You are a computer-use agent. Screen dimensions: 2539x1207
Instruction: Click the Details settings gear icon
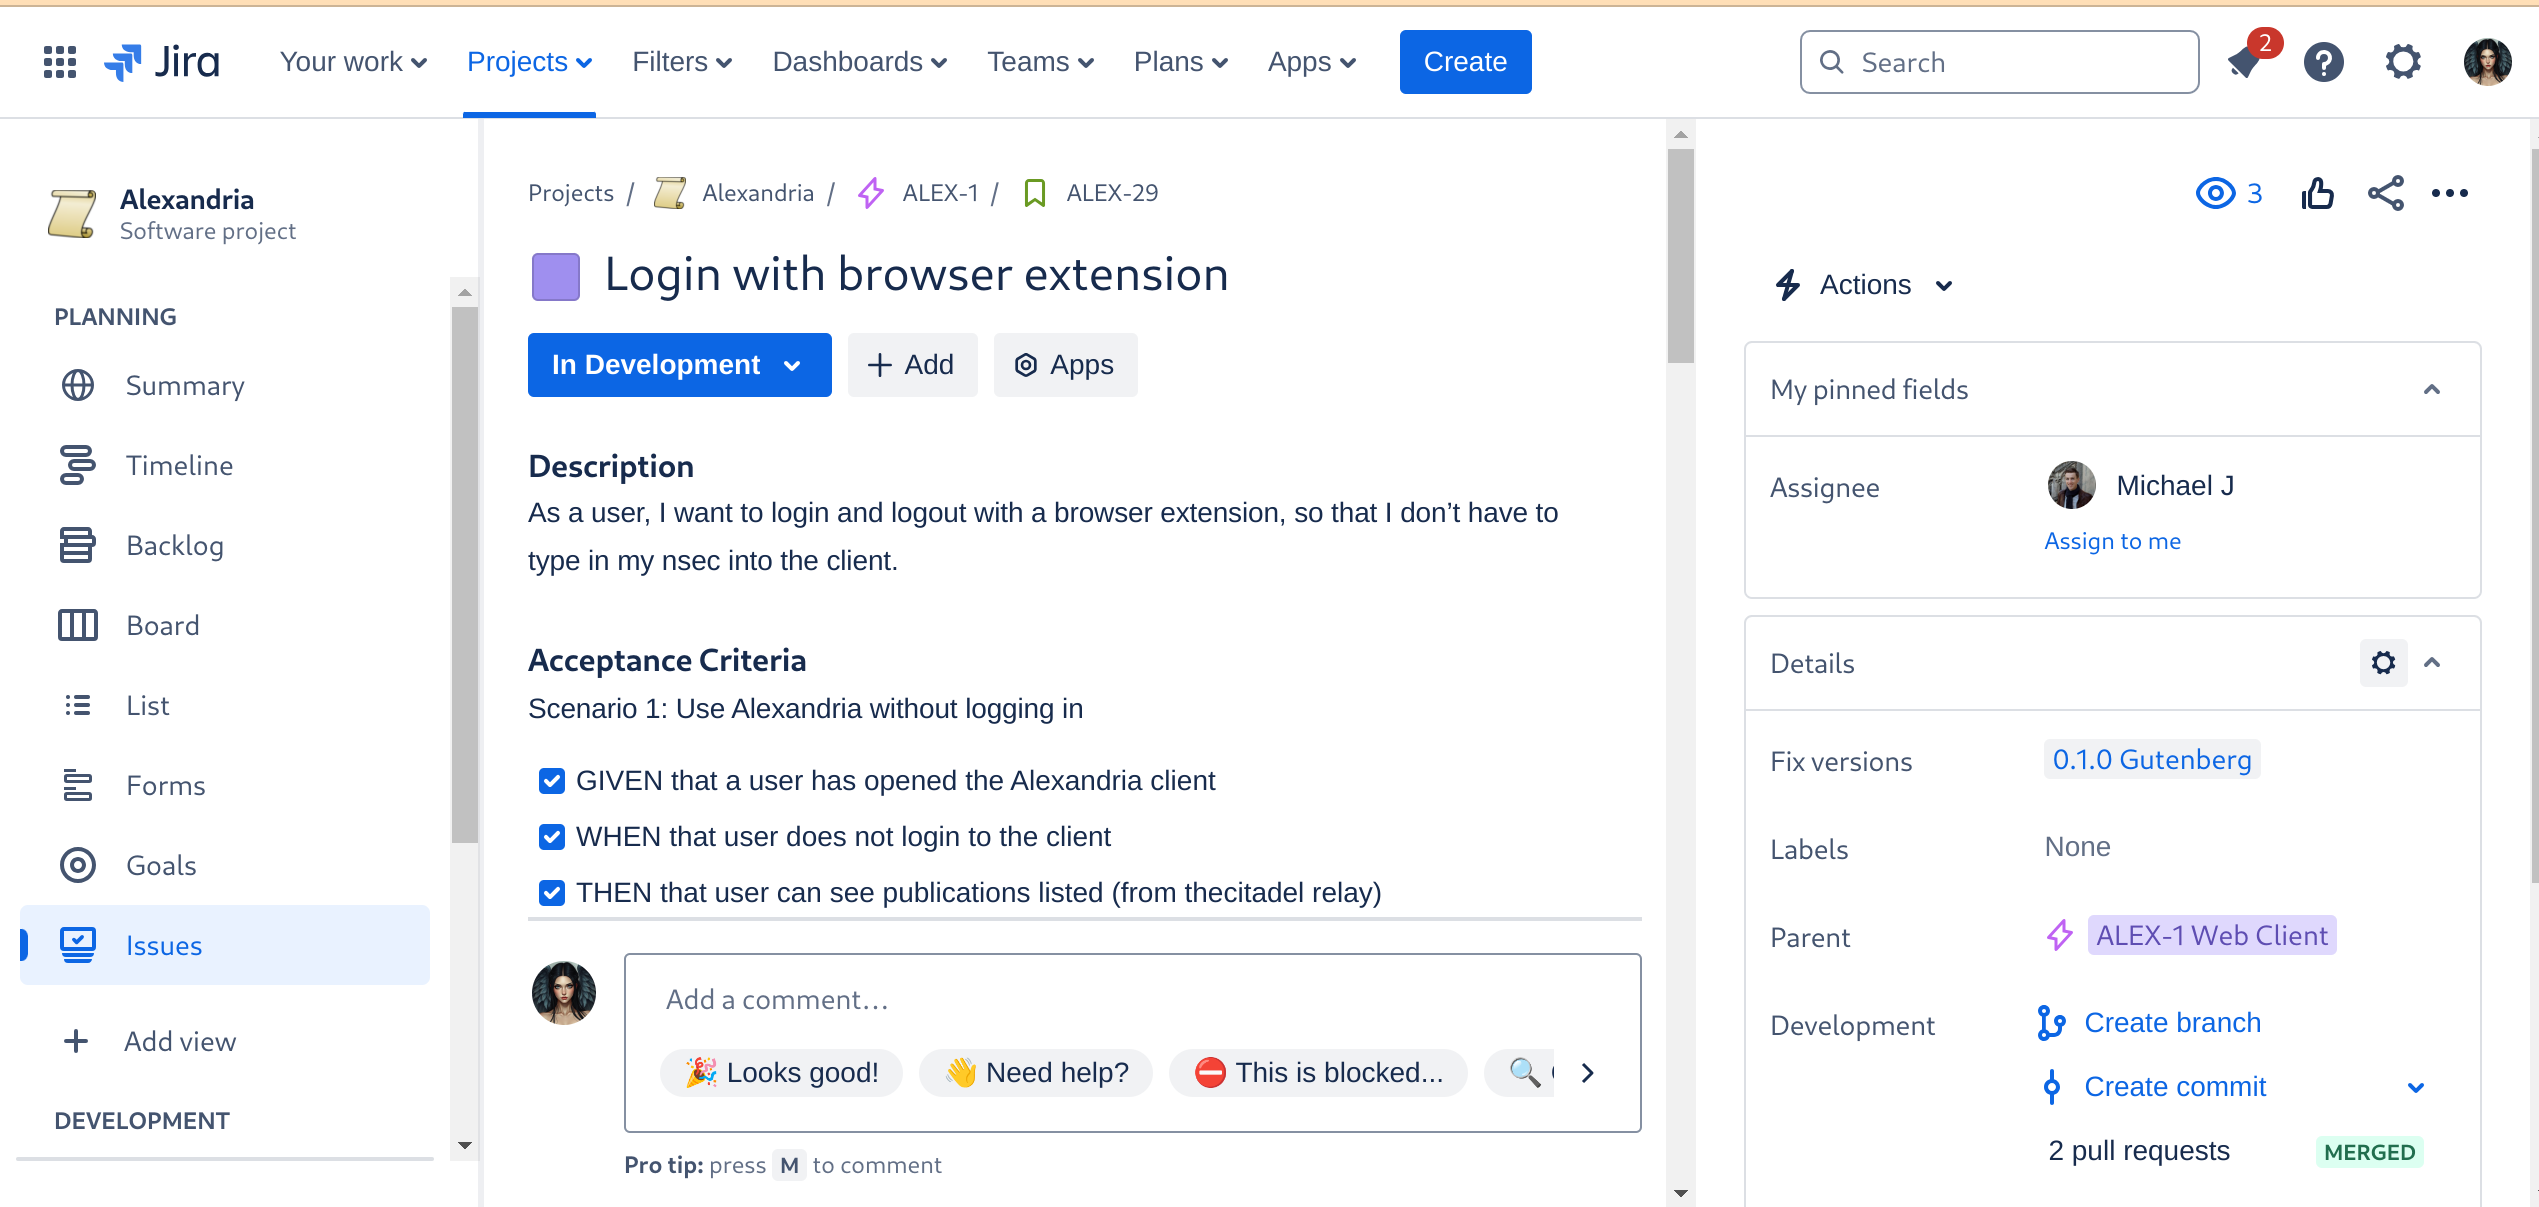2382,661
